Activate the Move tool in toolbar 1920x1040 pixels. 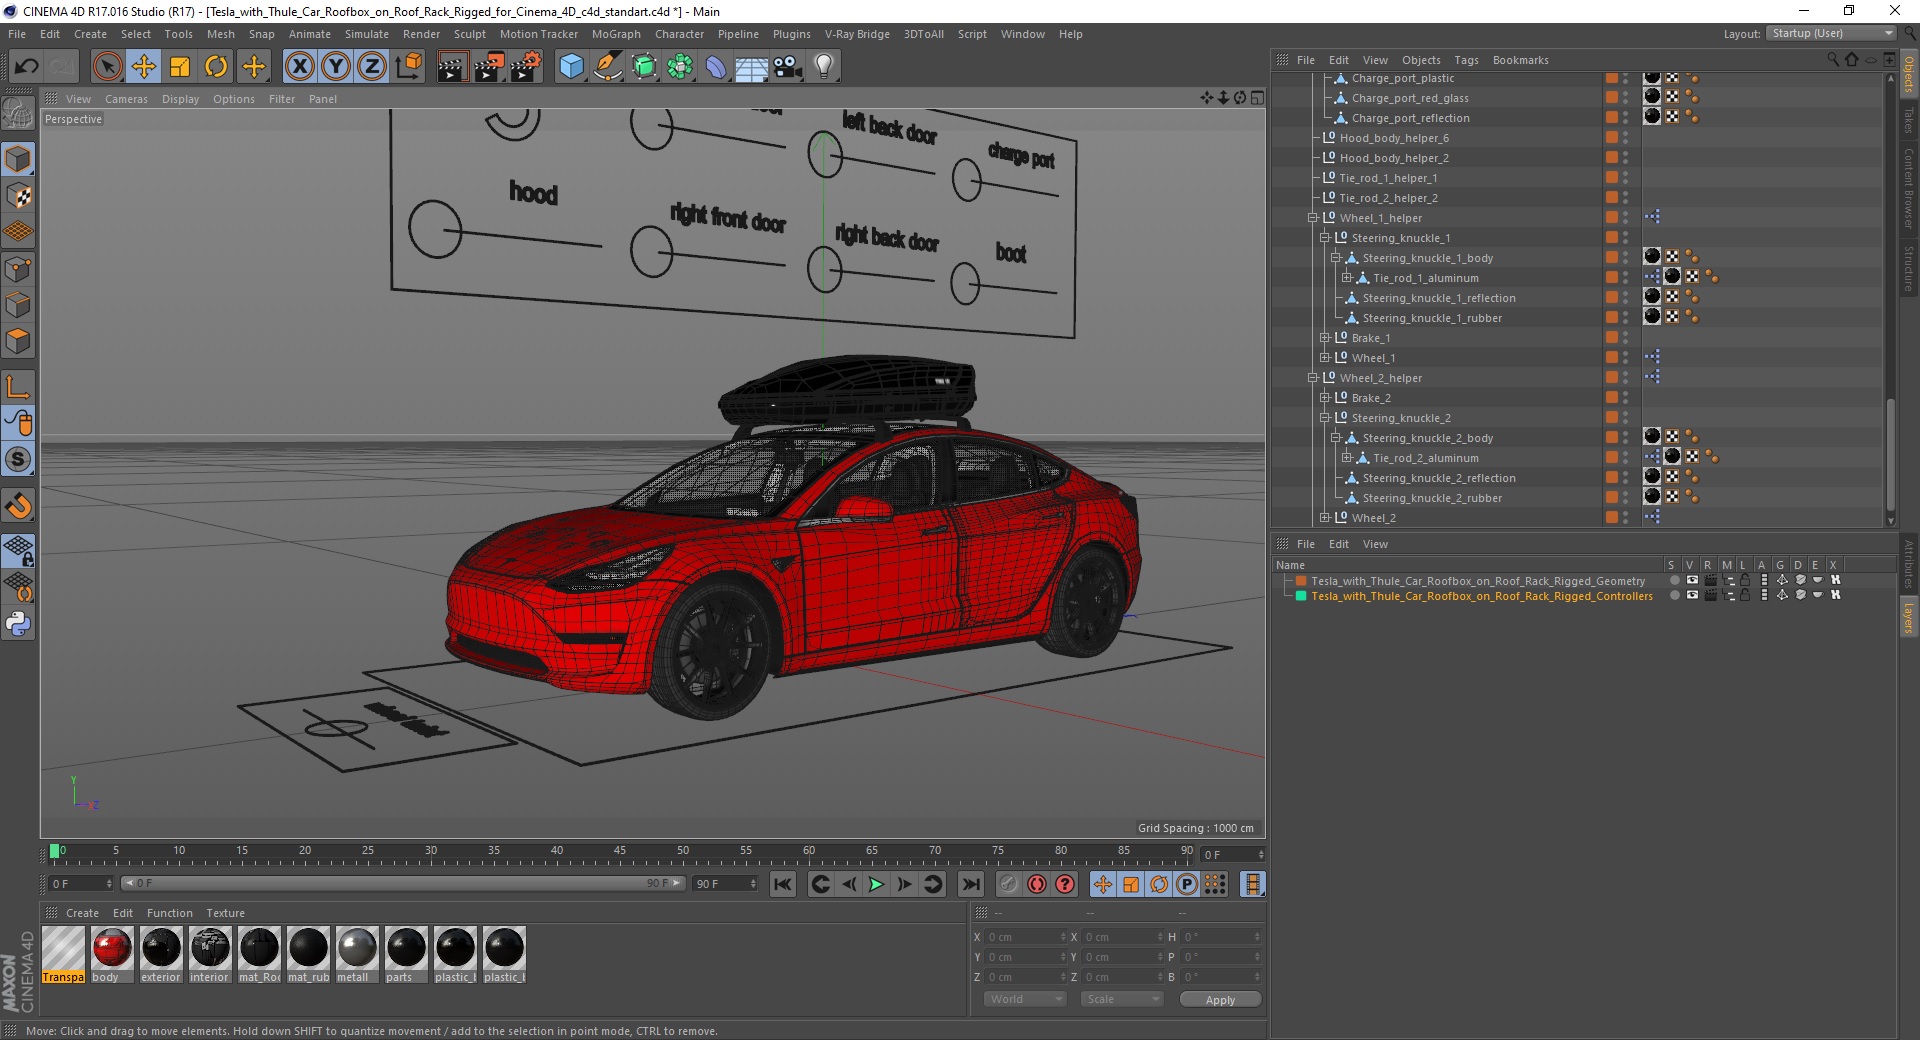pos(144,67)
